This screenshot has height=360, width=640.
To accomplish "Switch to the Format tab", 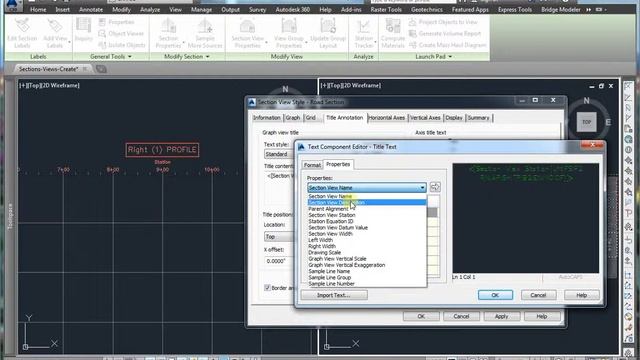I will pos(312,165).
